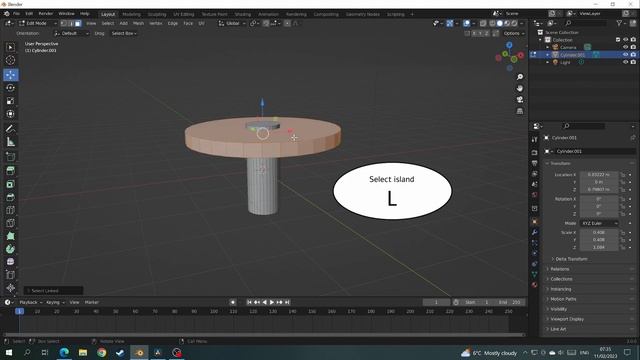Expand Camera item in outliner
This screenshot has height=360, width=640.
point(548,47)
